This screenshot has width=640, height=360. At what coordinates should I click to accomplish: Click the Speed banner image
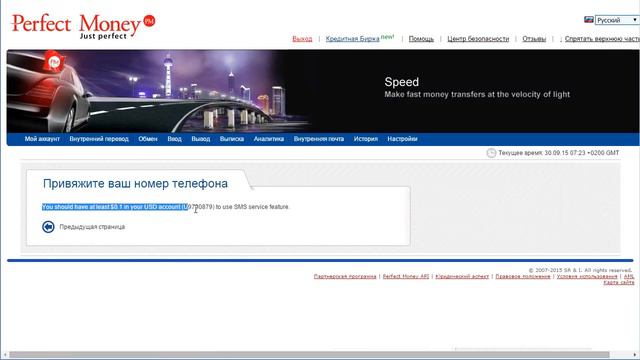(x=323, y=91)
